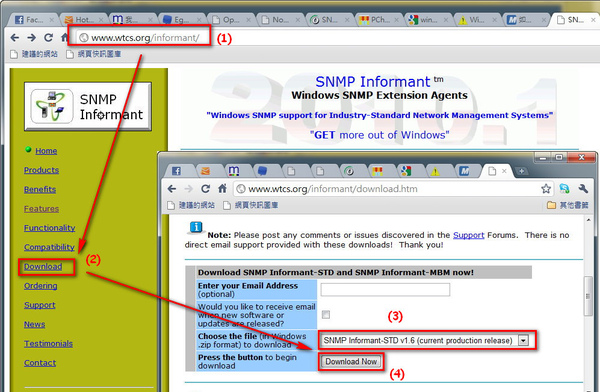Open the Home link in the sidebar
Screen dimensions: 600x392
[46, 151]
